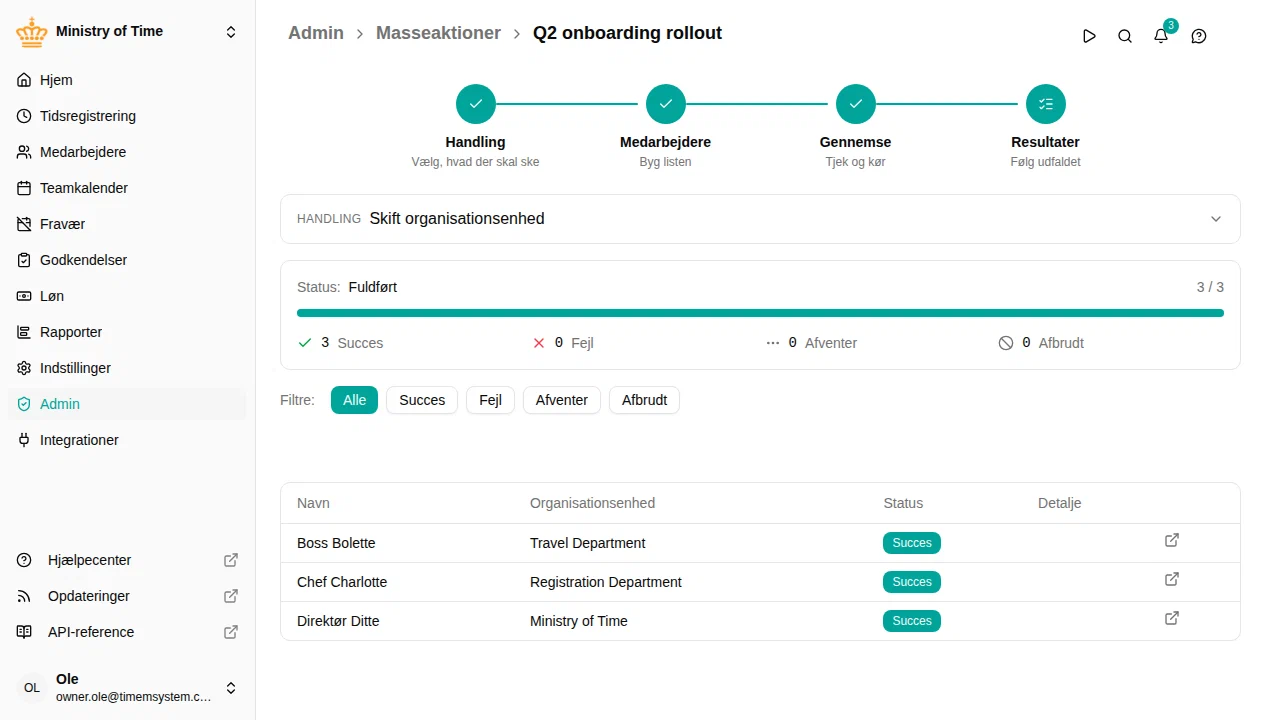
Task: Click Travel Department cell
Action: (588, 543)
